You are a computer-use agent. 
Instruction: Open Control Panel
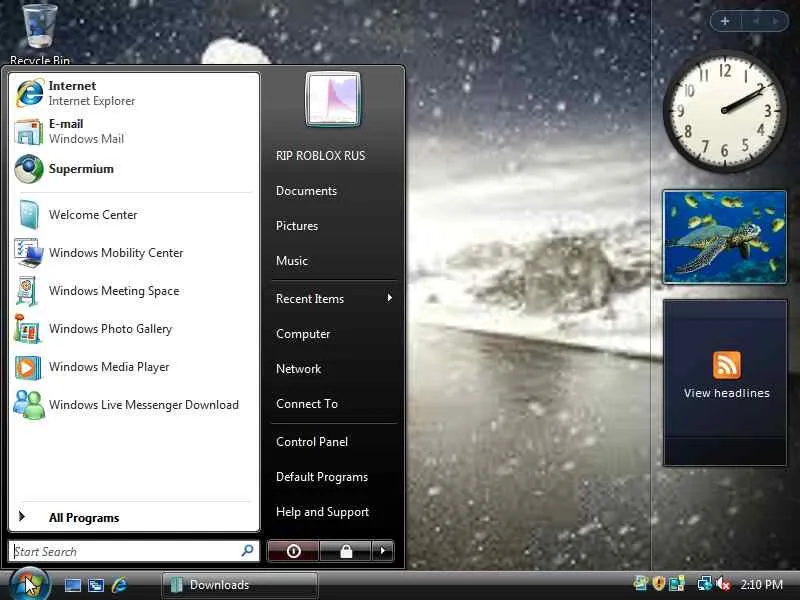pyautogui.click(x=312, y=442)
